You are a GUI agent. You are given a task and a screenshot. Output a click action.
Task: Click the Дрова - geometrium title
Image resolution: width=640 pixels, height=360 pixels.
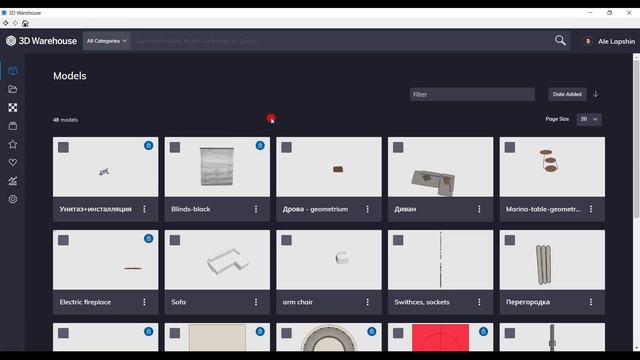315,209
